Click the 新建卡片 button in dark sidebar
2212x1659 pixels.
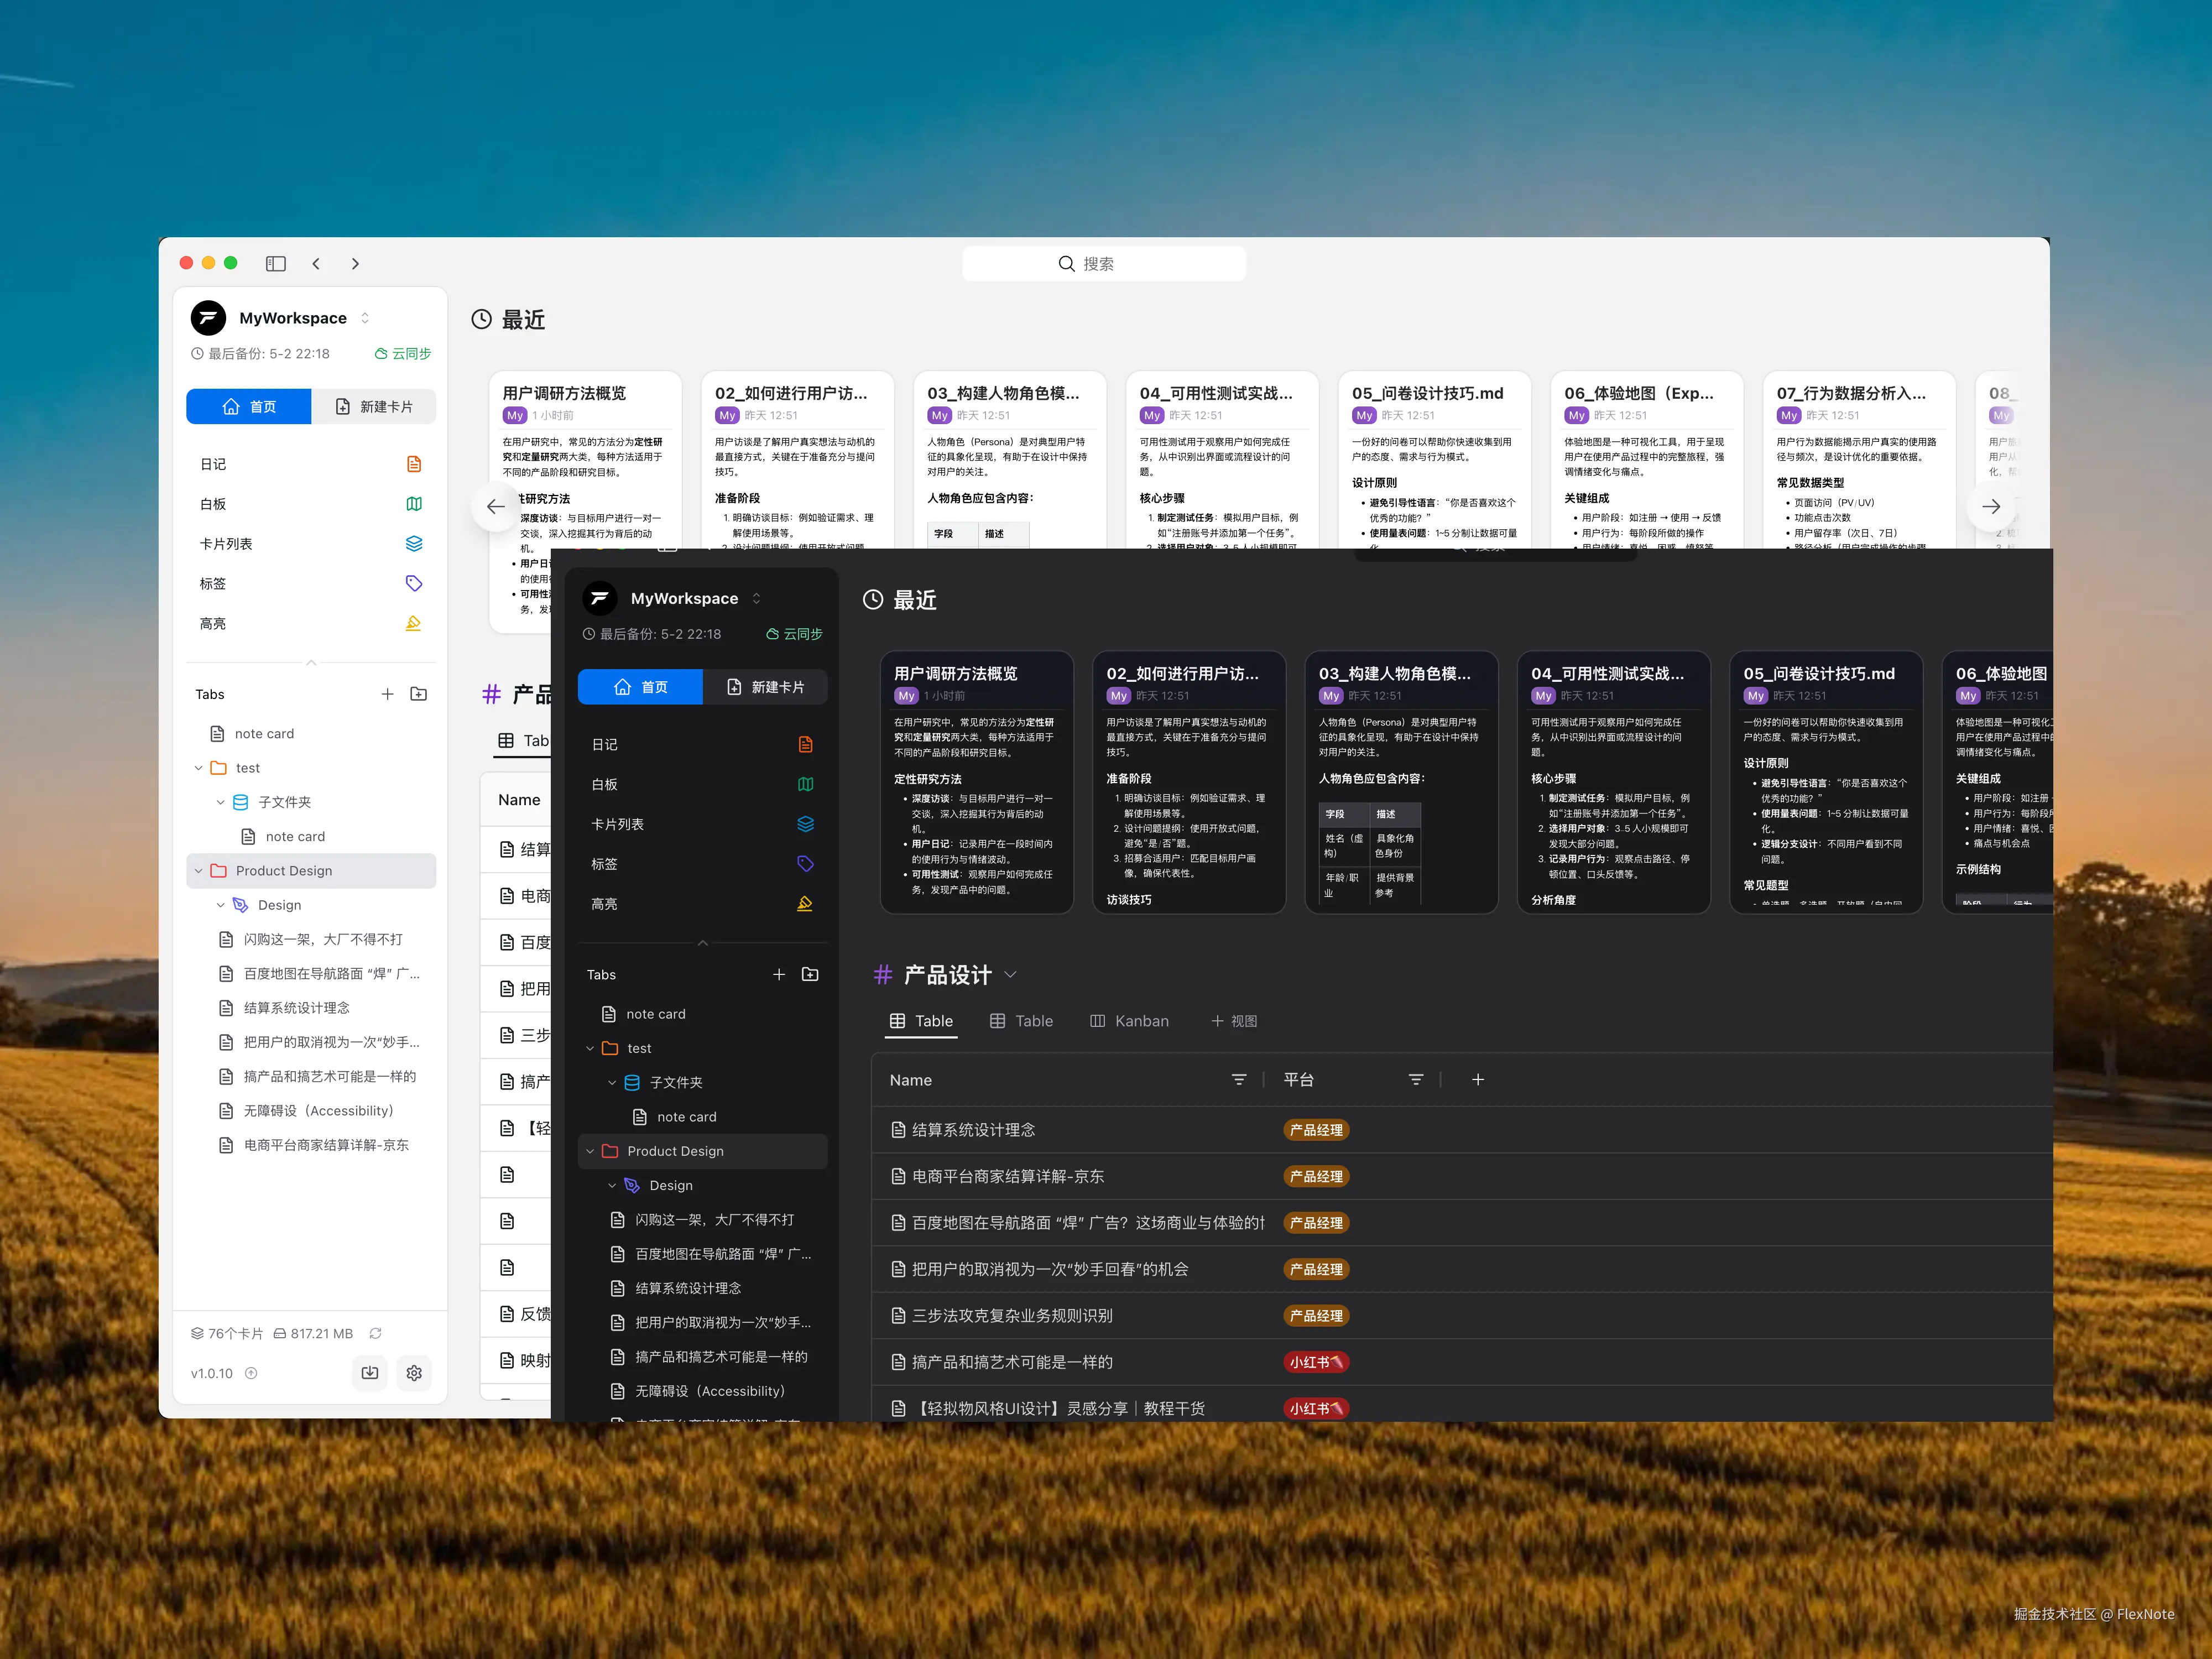point(765,687)
